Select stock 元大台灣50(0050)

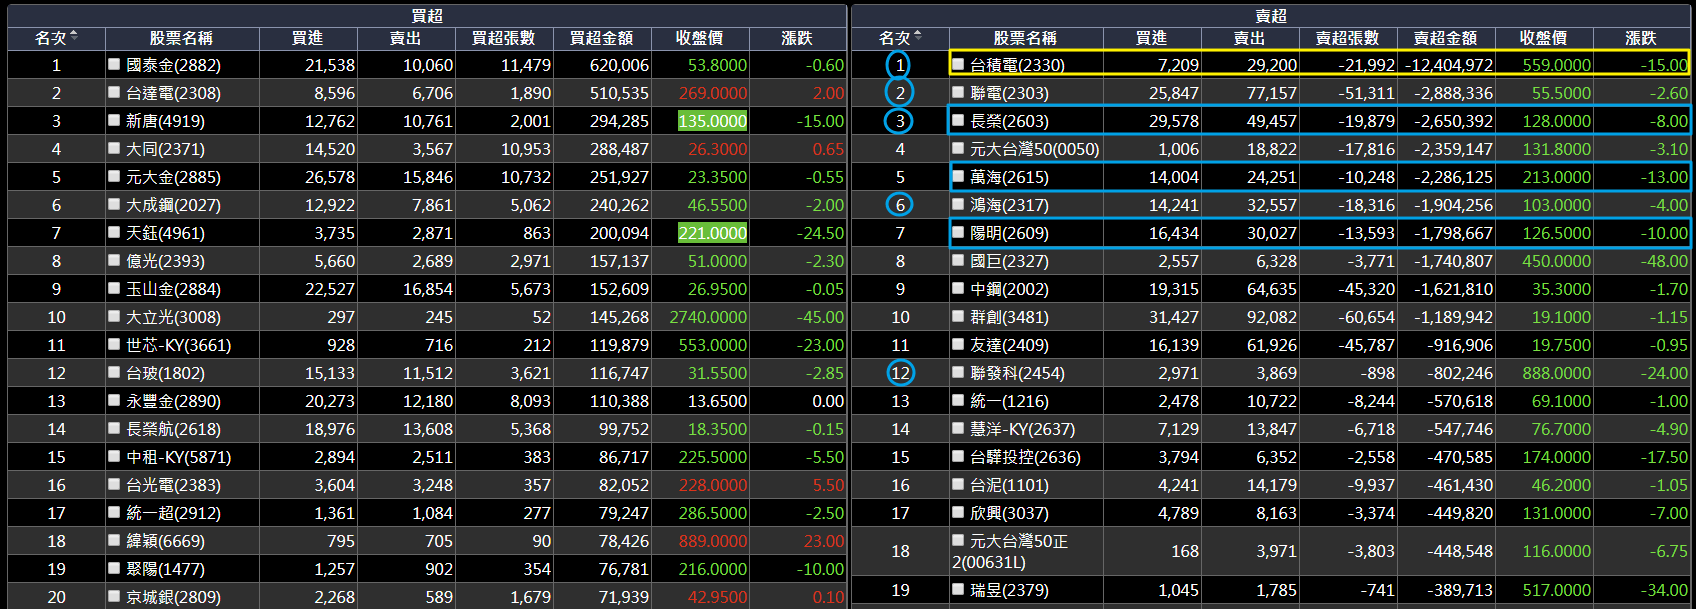tap(1034, 149)
